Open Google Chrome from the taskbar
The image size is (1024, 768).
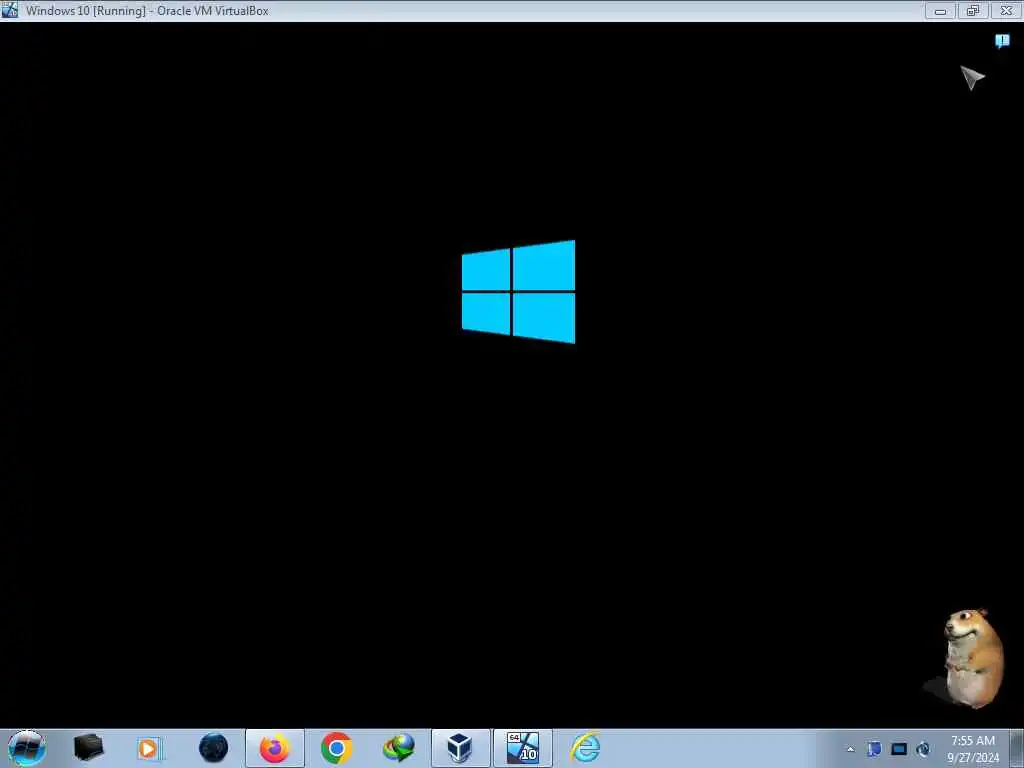tap(336, 748)
